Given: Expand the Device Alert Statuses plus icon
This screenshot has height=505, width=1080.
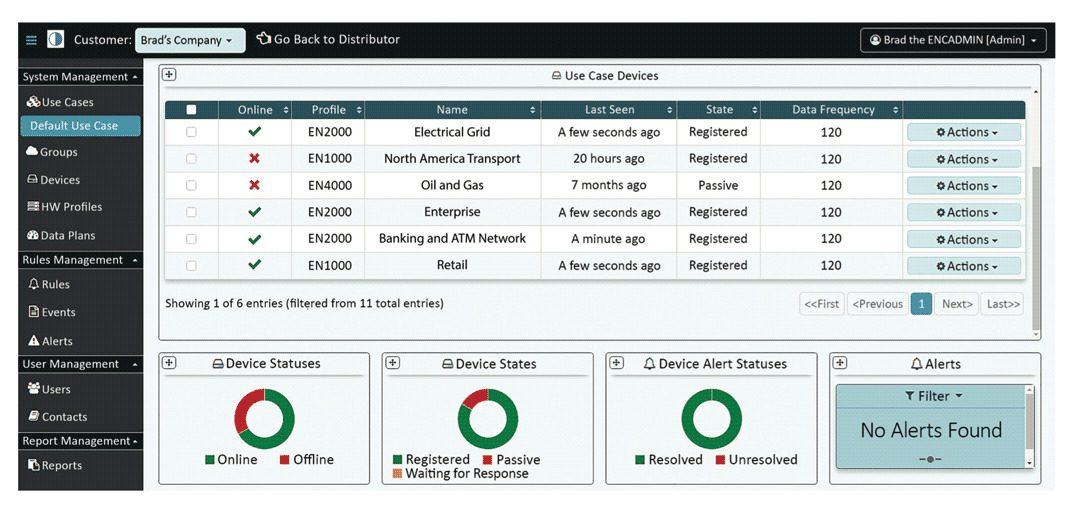Looking at the screenshot, I should click(617, 363).
